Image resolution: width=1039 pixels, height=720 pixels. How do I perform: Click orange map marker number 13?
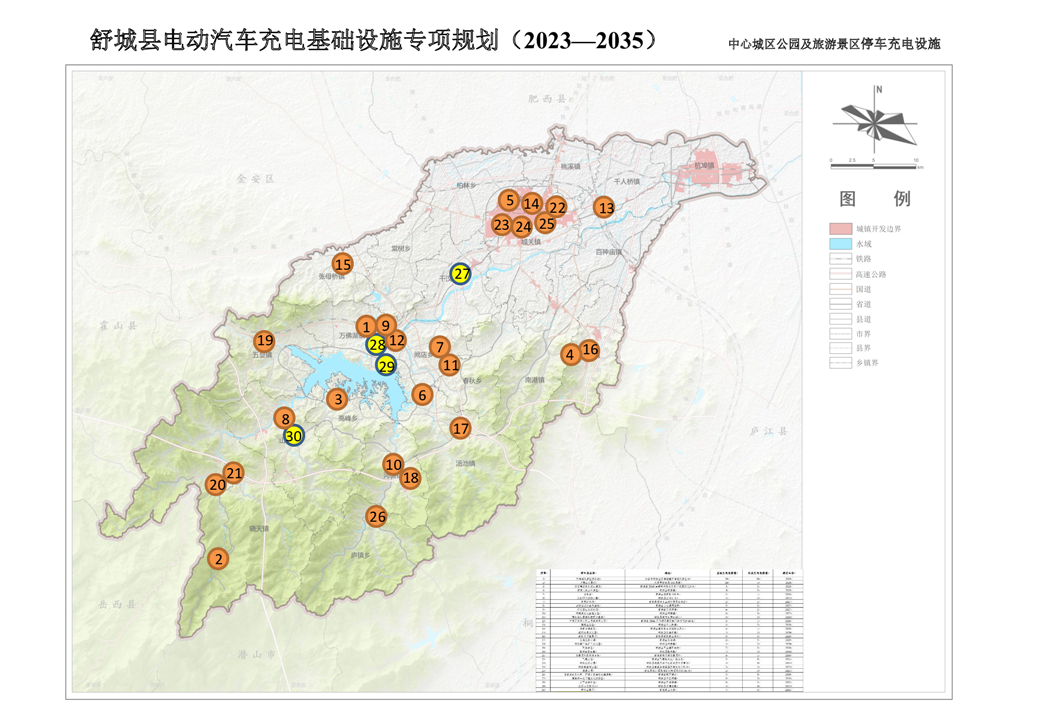click(604, 208)
